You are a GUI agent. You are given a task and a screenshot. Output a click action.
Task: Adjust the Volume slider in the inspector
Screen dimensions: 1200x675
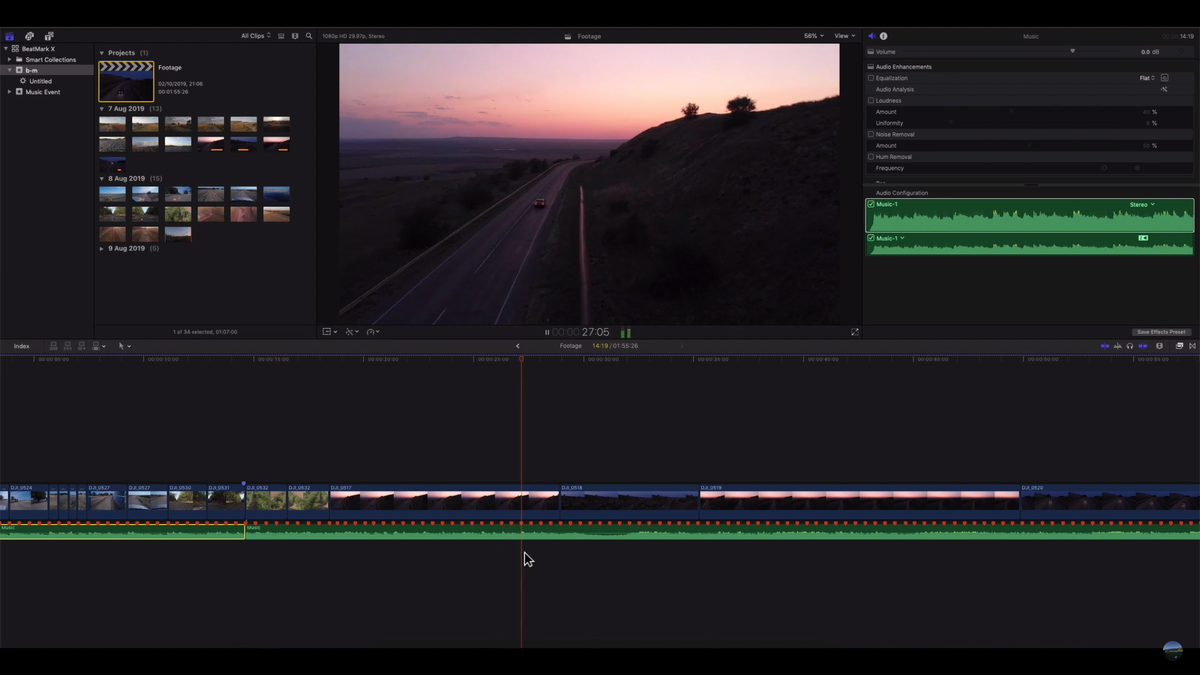[x=1072, y=51]
